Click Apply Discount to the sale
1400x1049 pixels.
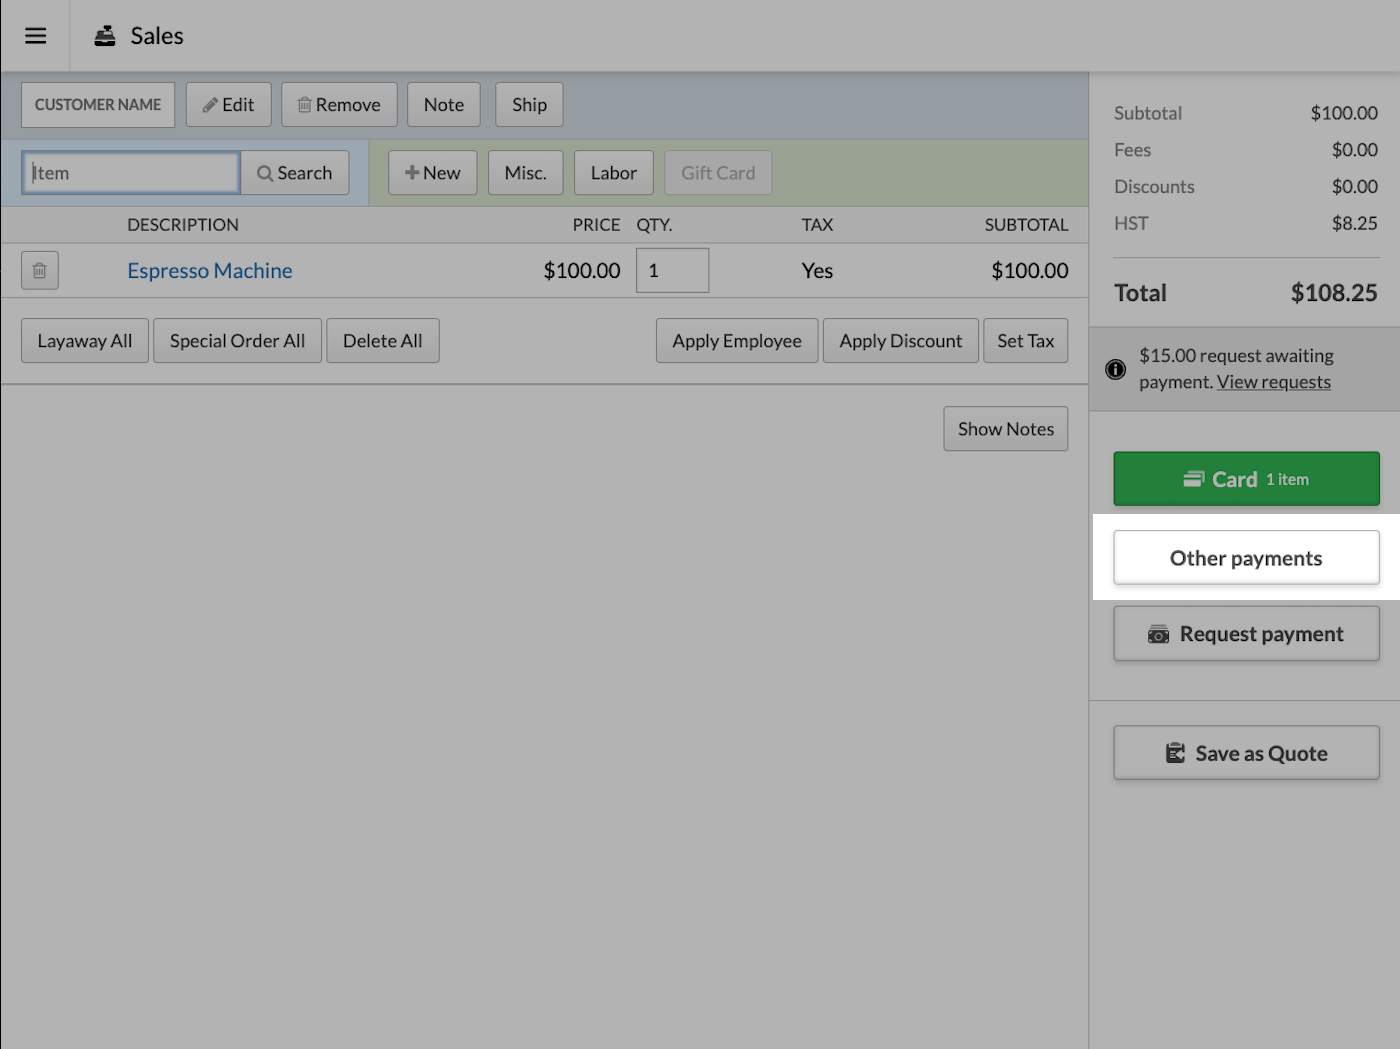point(900,340)
